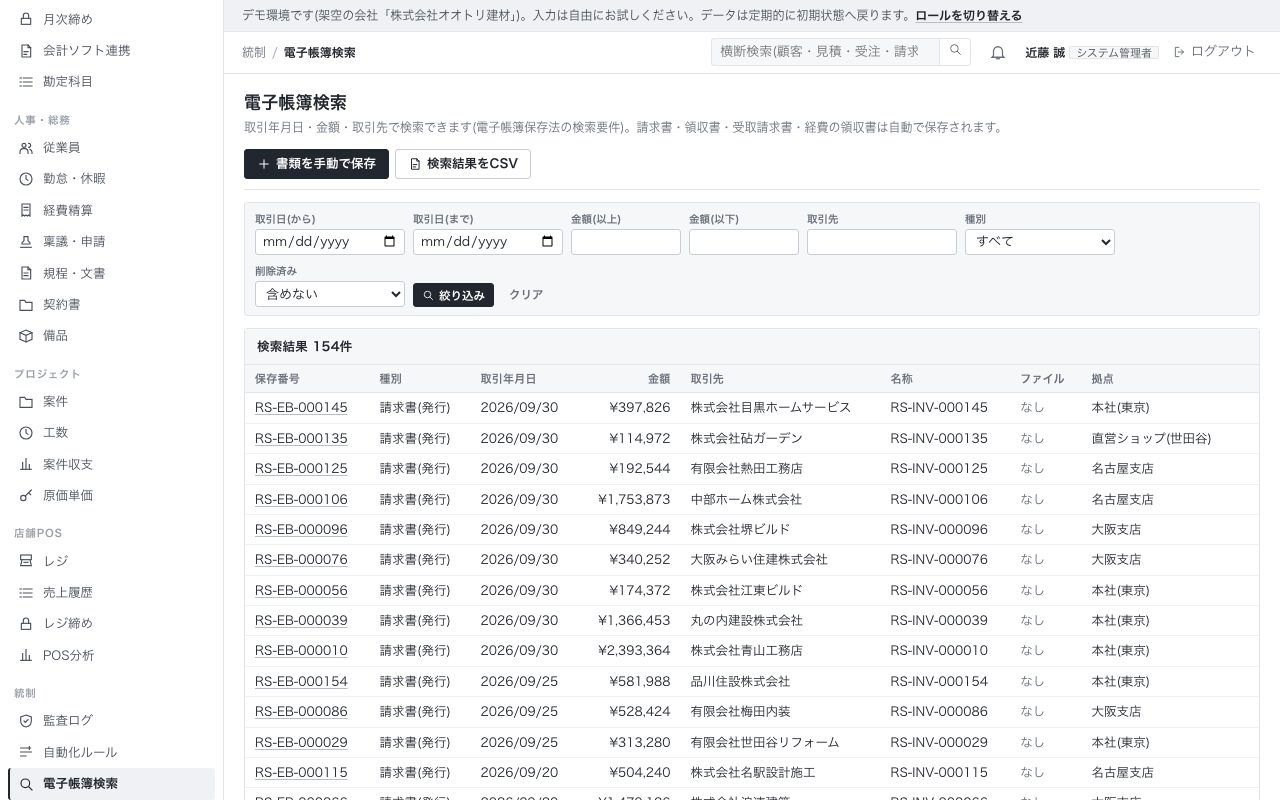Click the 会計ソフト連携 document icon
The image size is (1280, 800).
tap(26, 50)
